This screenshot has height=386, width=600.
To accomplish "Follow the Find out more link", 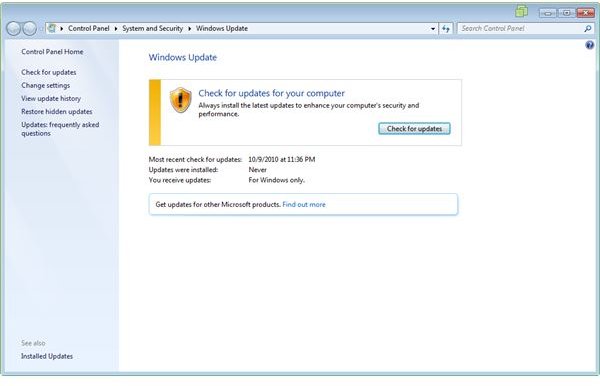I will point(304,204).
